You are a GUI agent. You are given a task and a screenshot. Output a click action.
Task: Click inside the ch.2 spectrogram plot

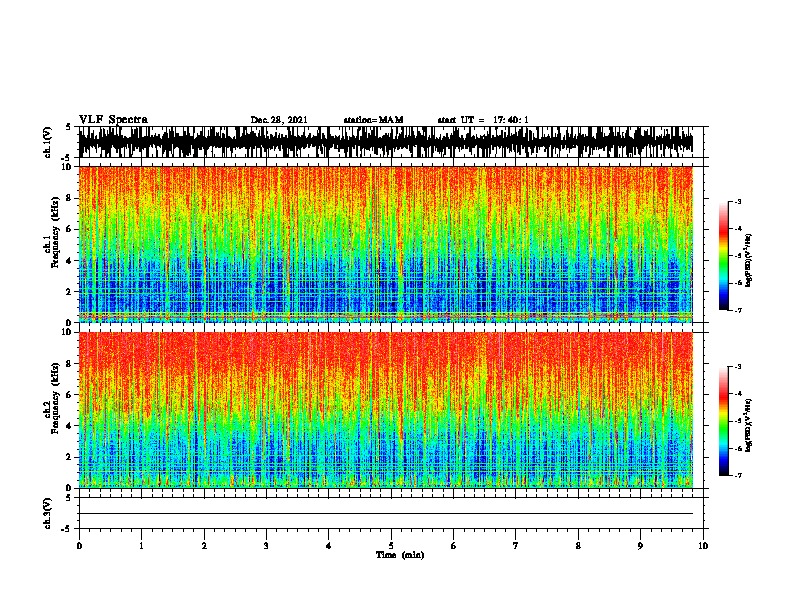pos(386,410)
